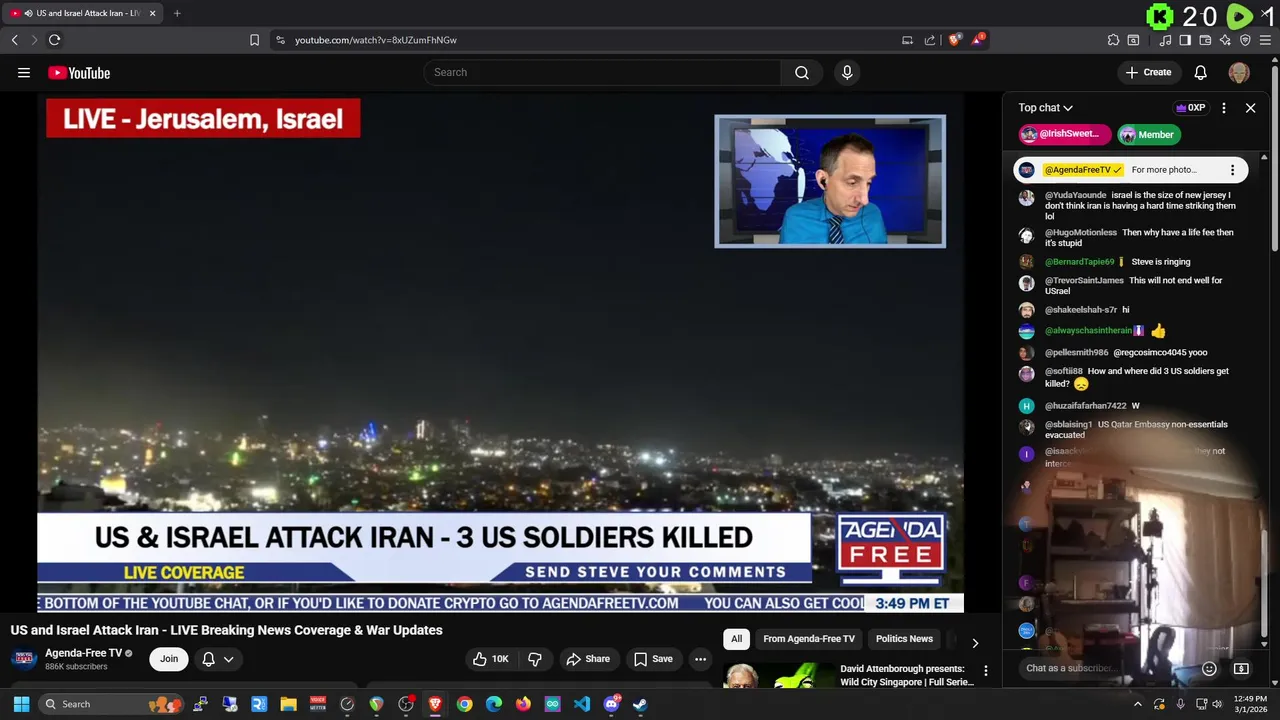Open the browser main menu
This screenshot has height=720, width=1280.
1266,40
